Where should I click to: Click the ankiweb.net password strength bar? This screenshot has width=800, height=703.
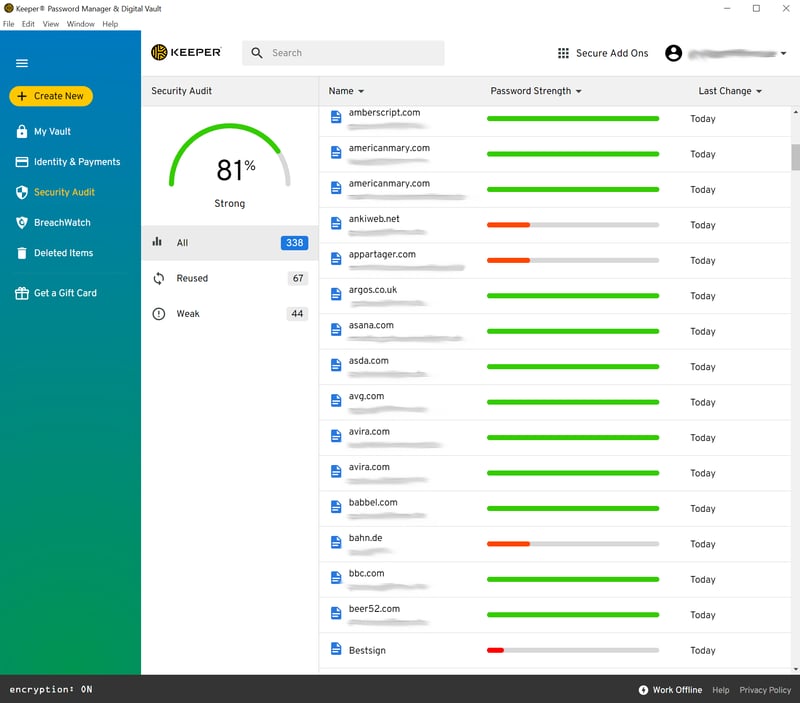tap(572, 225)
